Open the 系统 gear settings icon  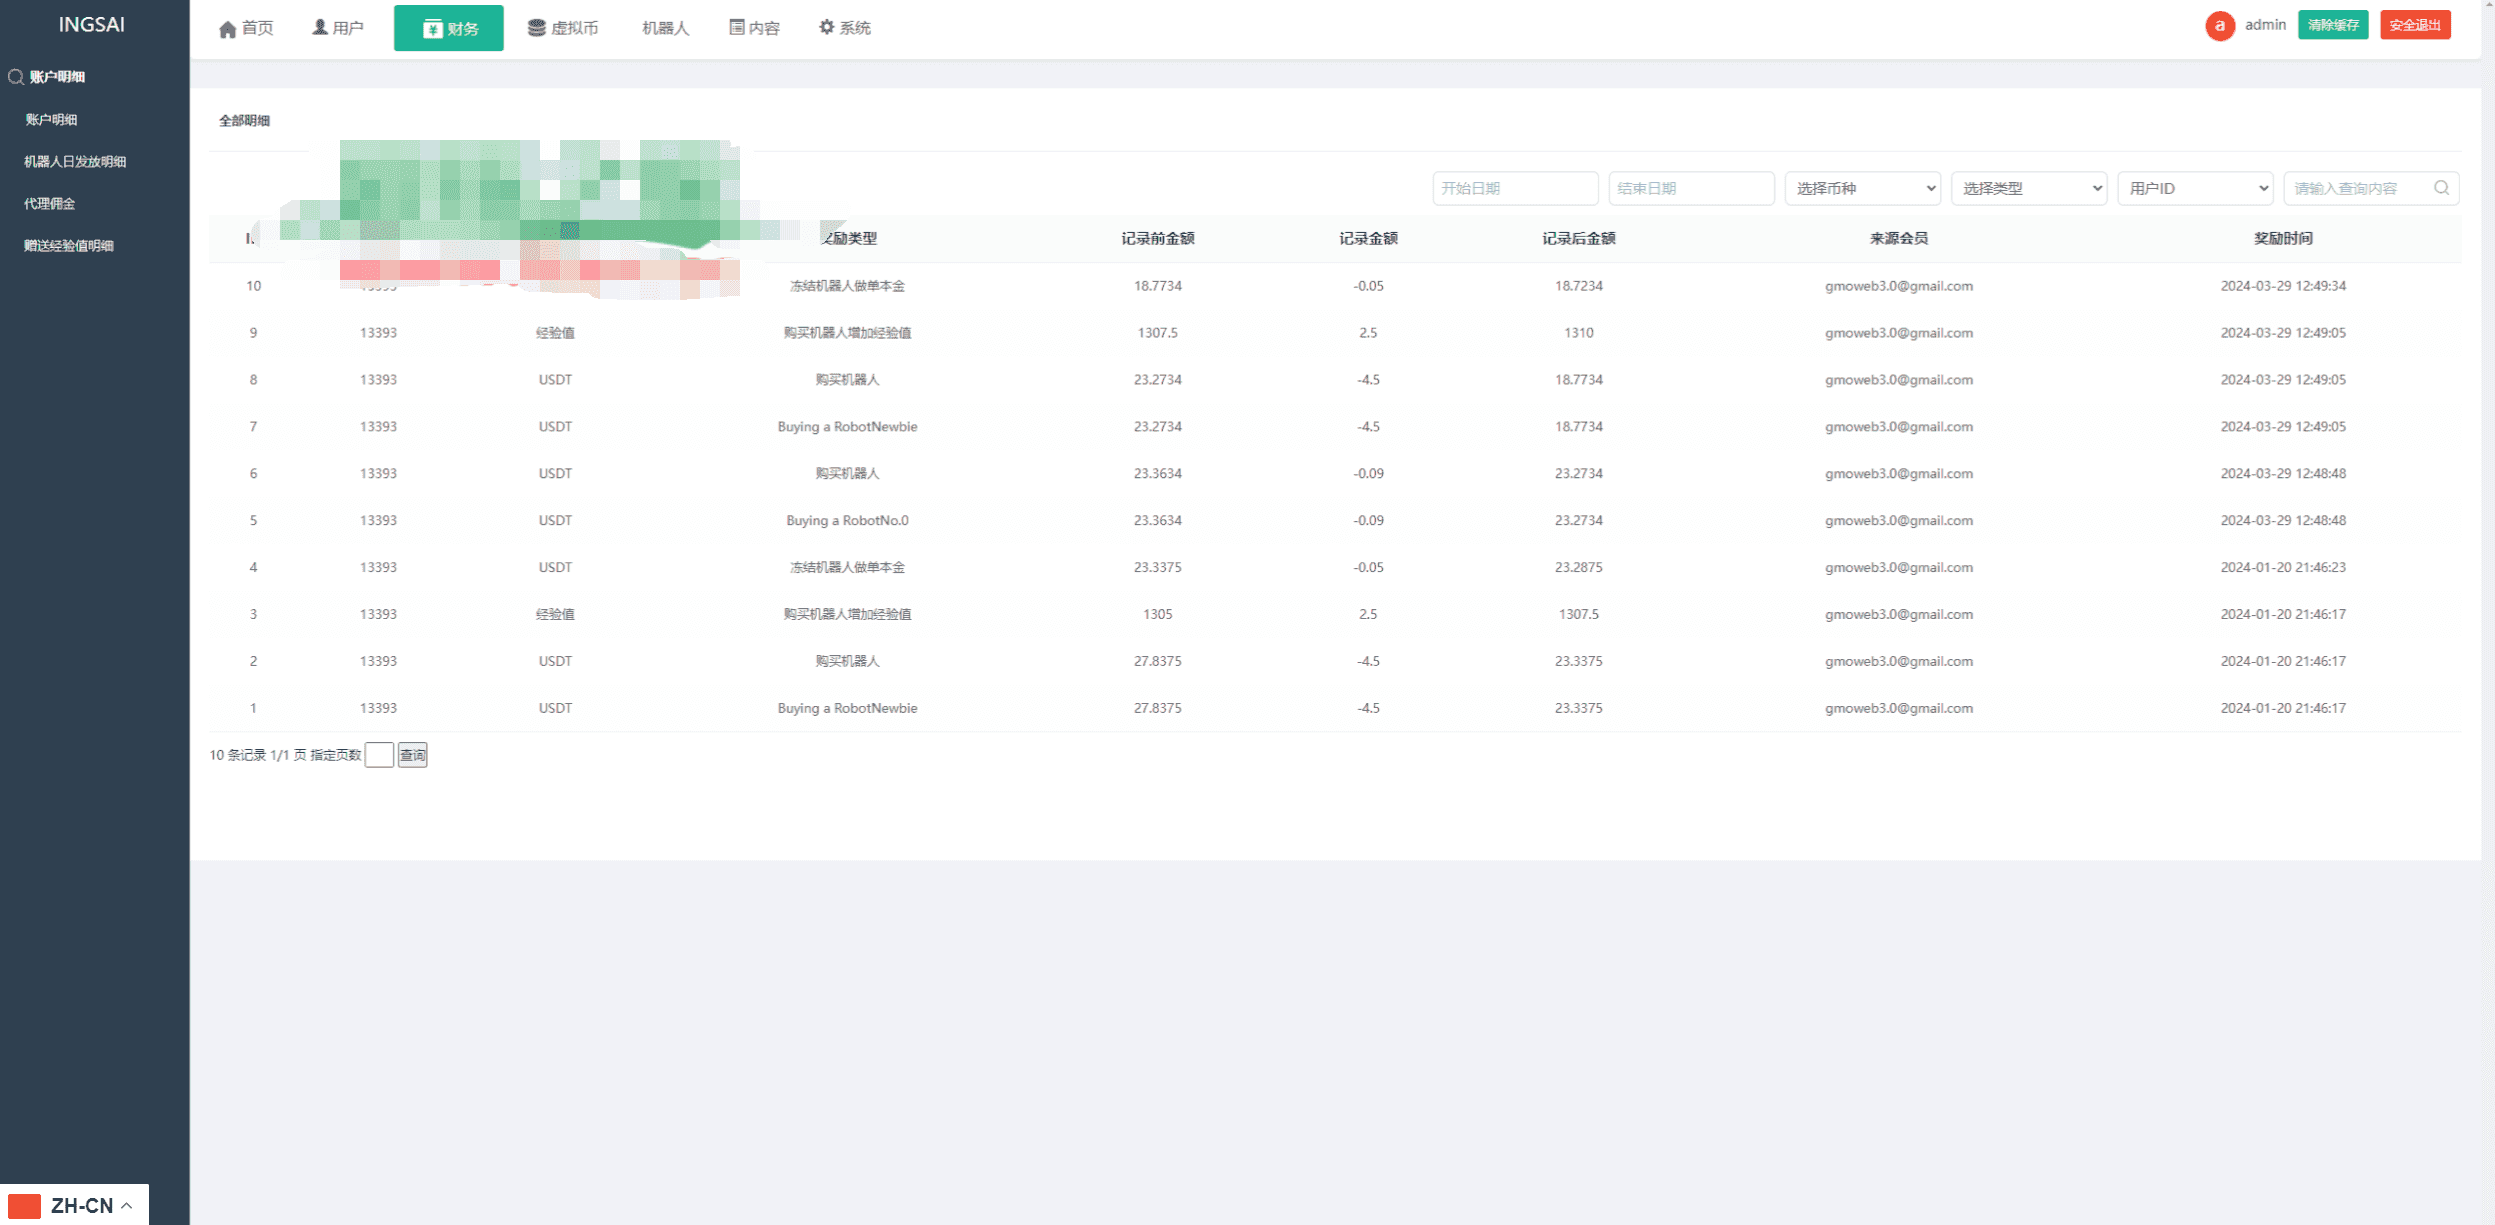[x=827, y=27]
